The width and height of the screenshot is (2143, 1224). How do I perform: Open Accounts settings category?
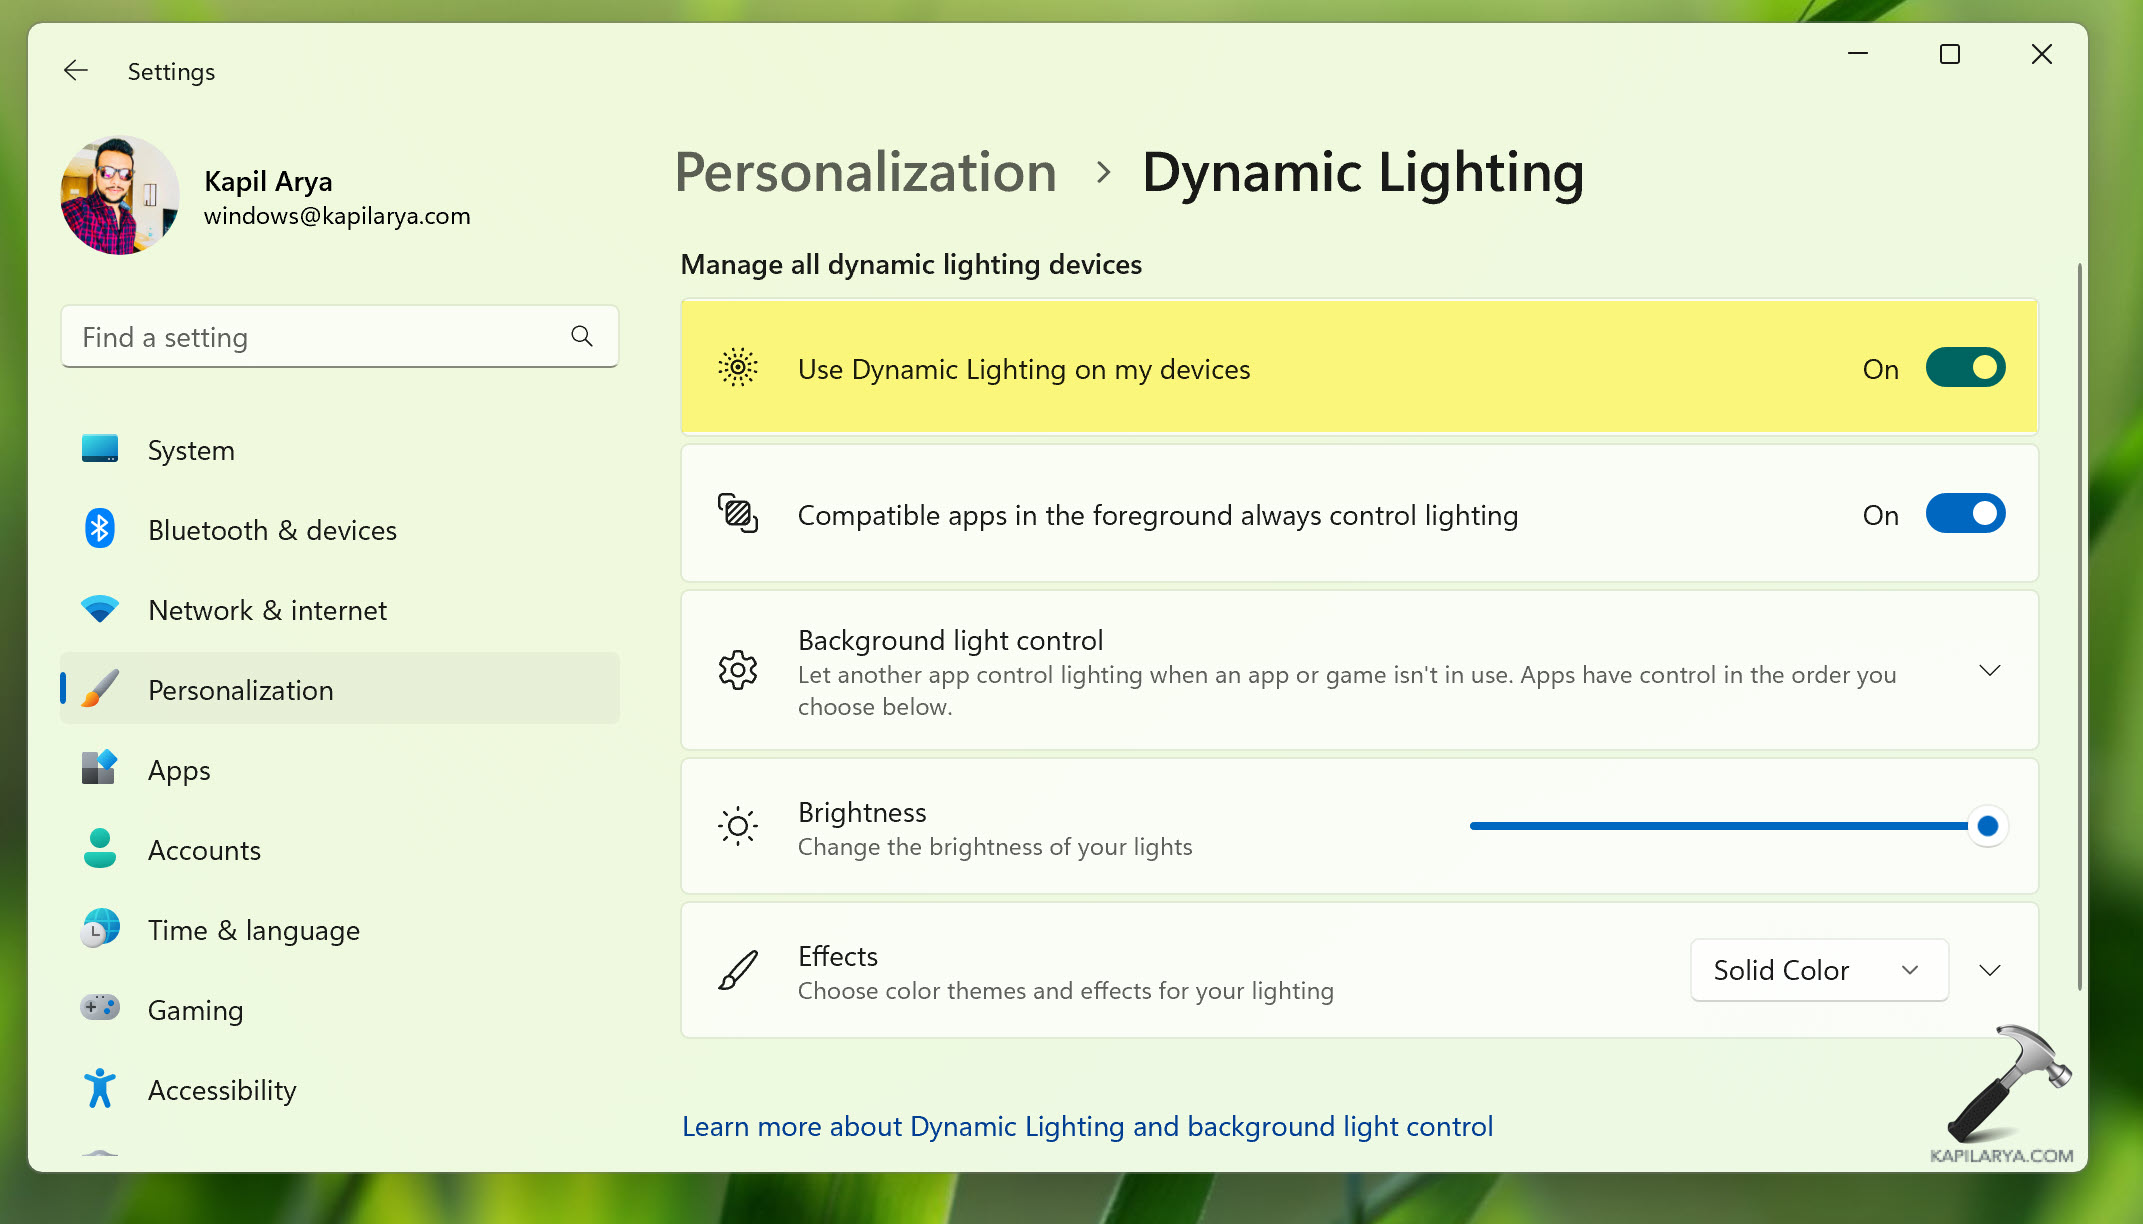(x=204, y=850)
